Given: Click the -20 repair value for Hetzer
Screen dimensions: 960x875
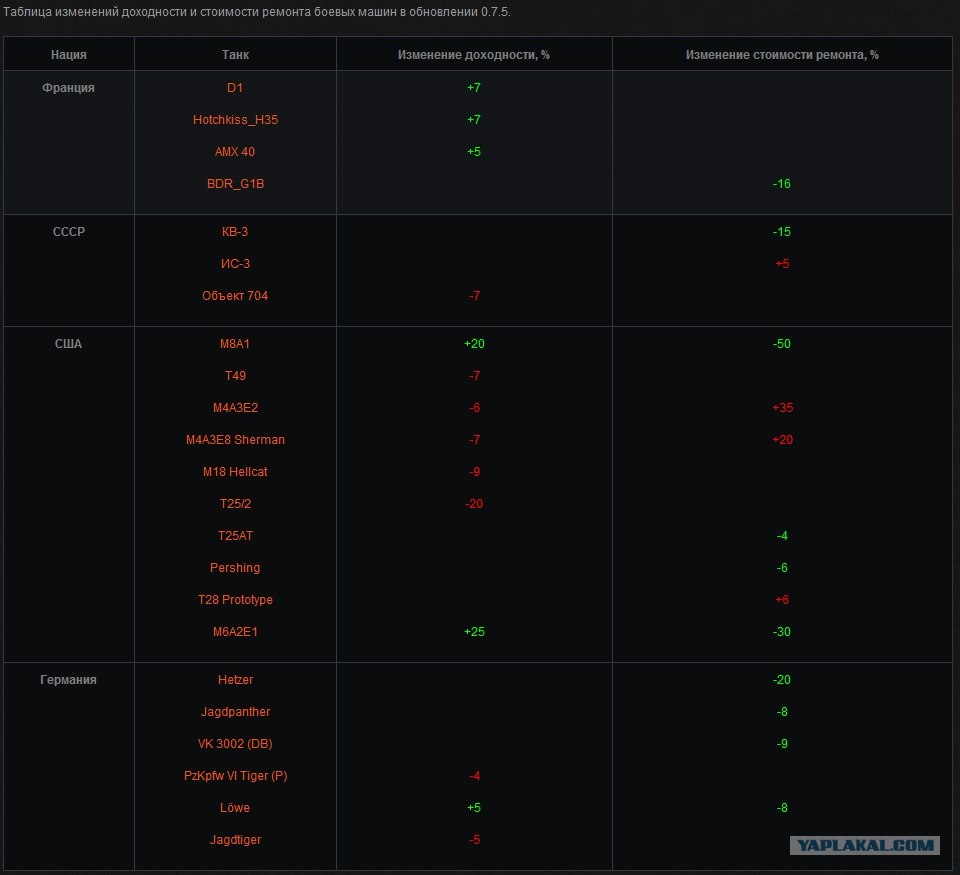Looking at the screenshot, I should tap(782, 680).
